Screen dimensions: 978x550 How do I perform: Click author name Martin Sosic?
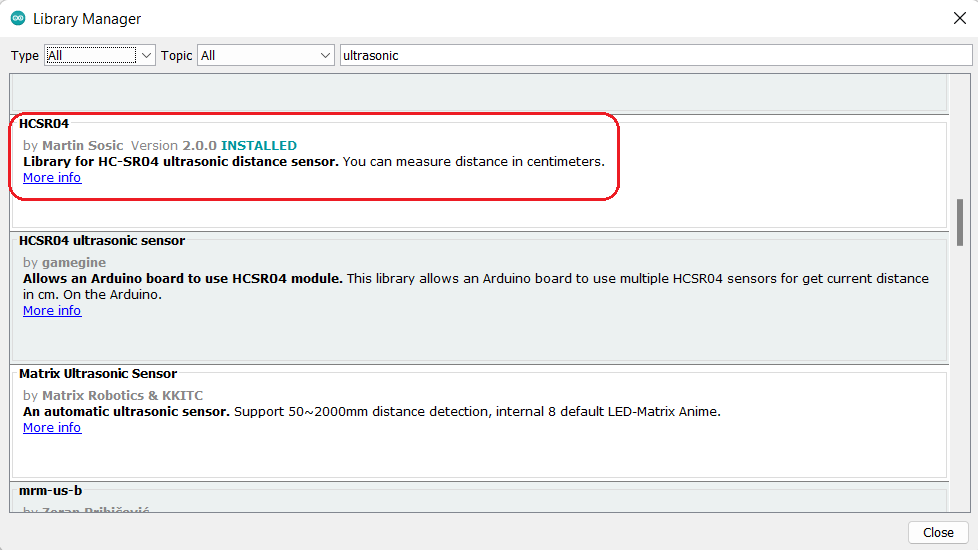click(82, 145)
